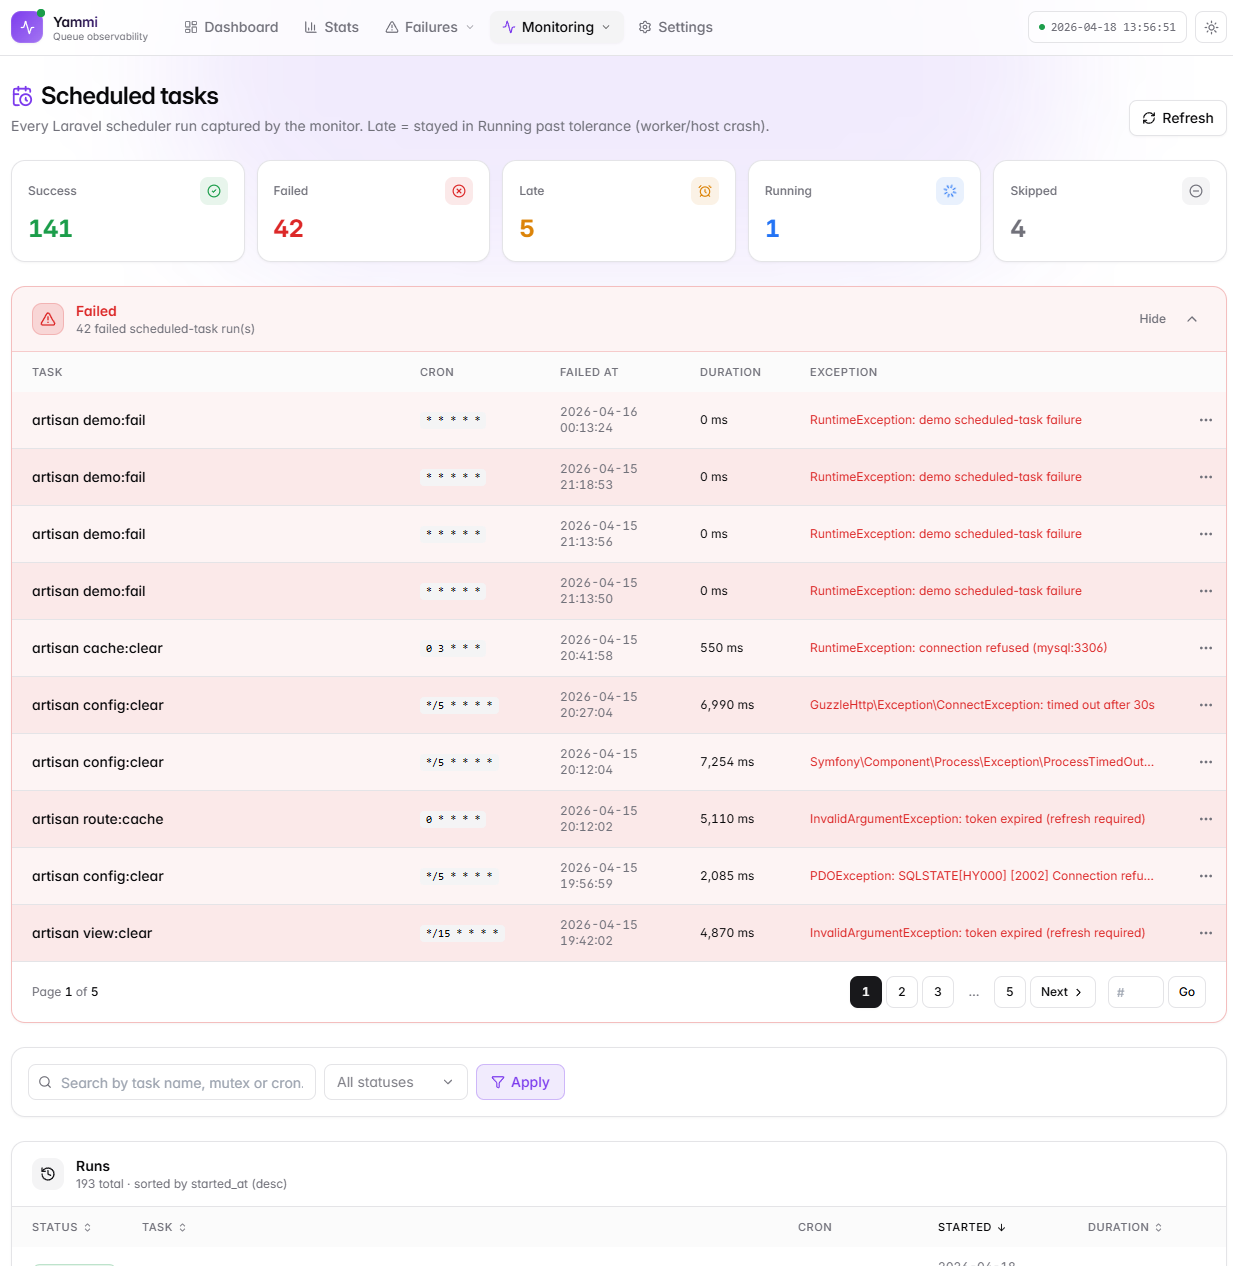Click the Runs history clock icon
1233x1266 pixels.
(x=48, y=1174)
